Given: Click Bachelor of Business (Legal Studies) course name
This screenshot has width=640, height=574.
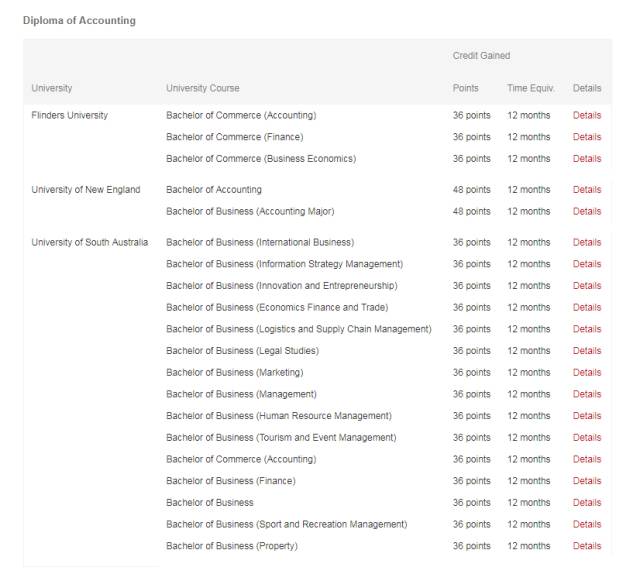Looking at the screenshot, I should point(242,351).
